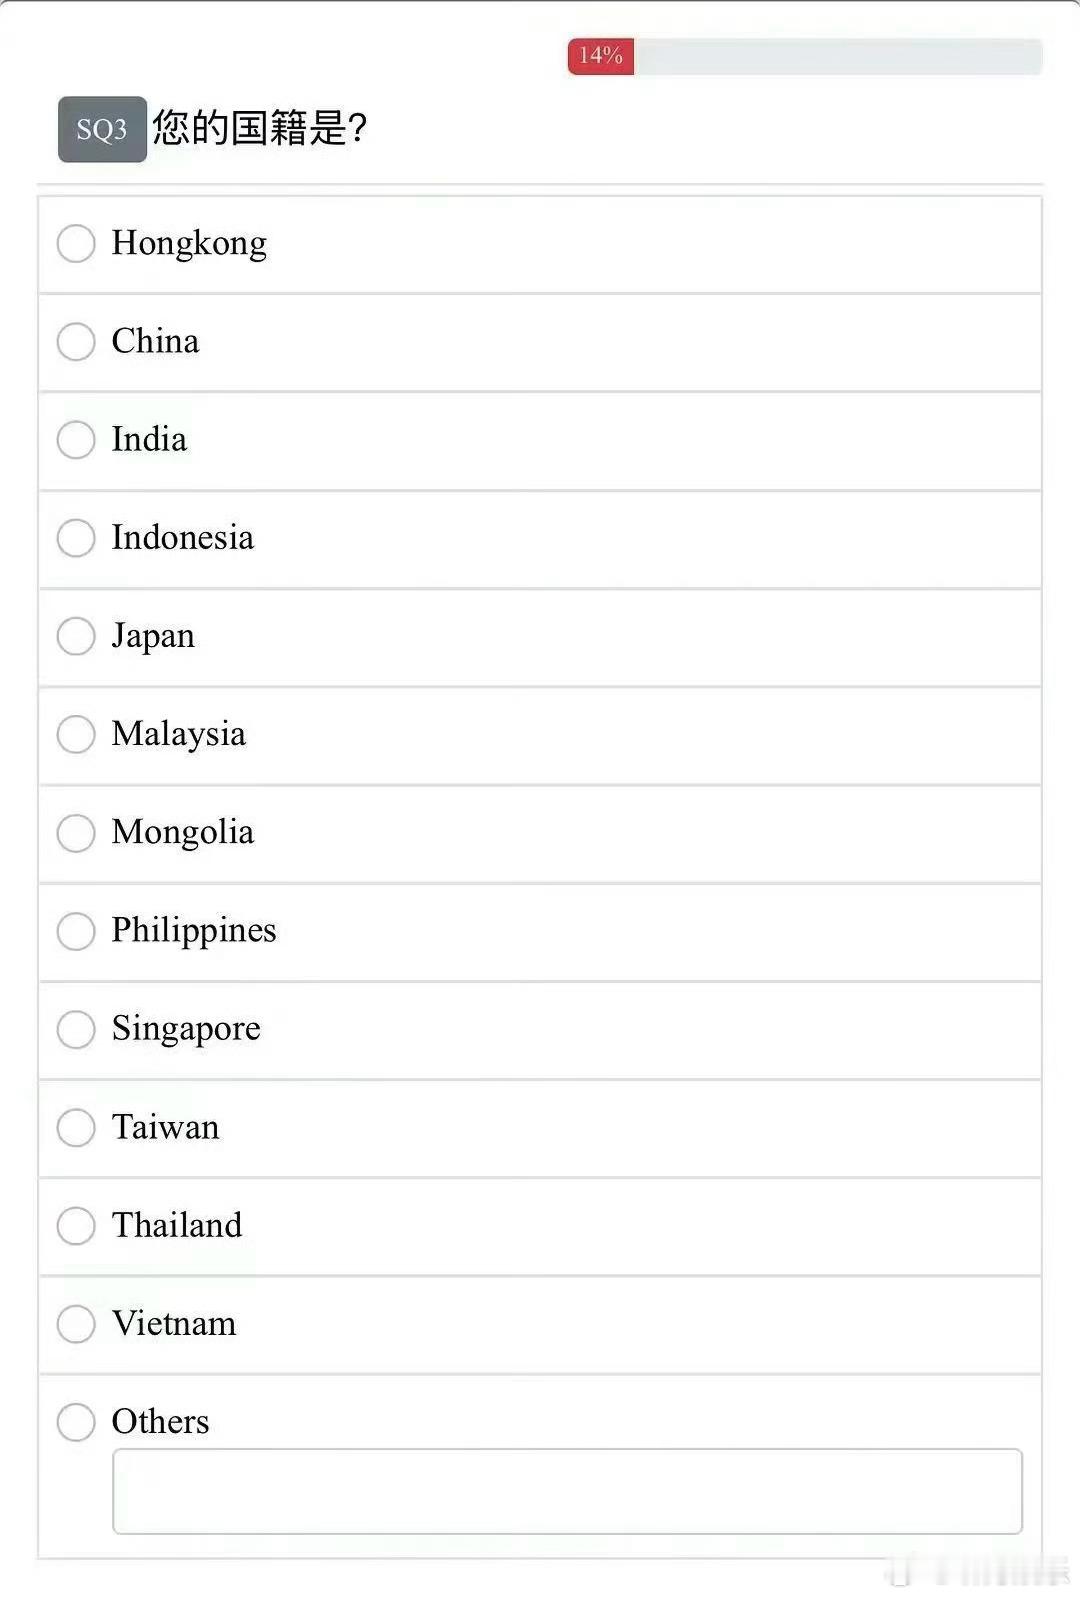Click the nationality question title text
The height and width of the screenshot is (1597, 1080).
tap(260, 128)
